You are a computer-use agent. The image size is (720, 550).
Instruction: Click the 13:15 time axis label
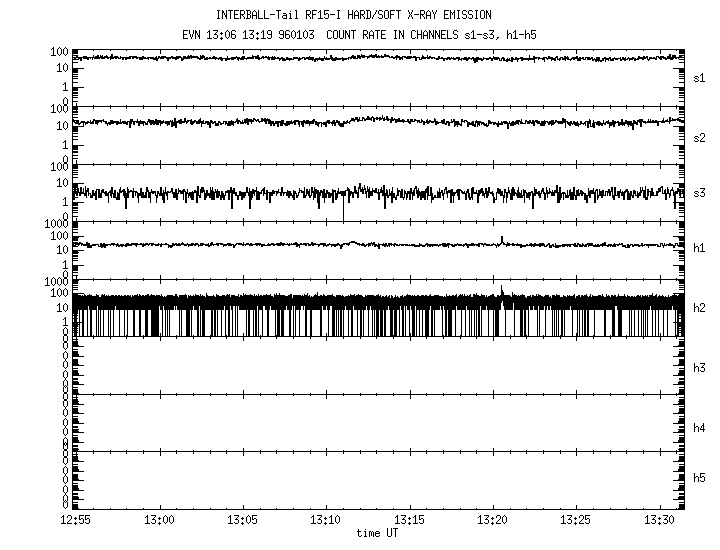click(x=409, y=520)
